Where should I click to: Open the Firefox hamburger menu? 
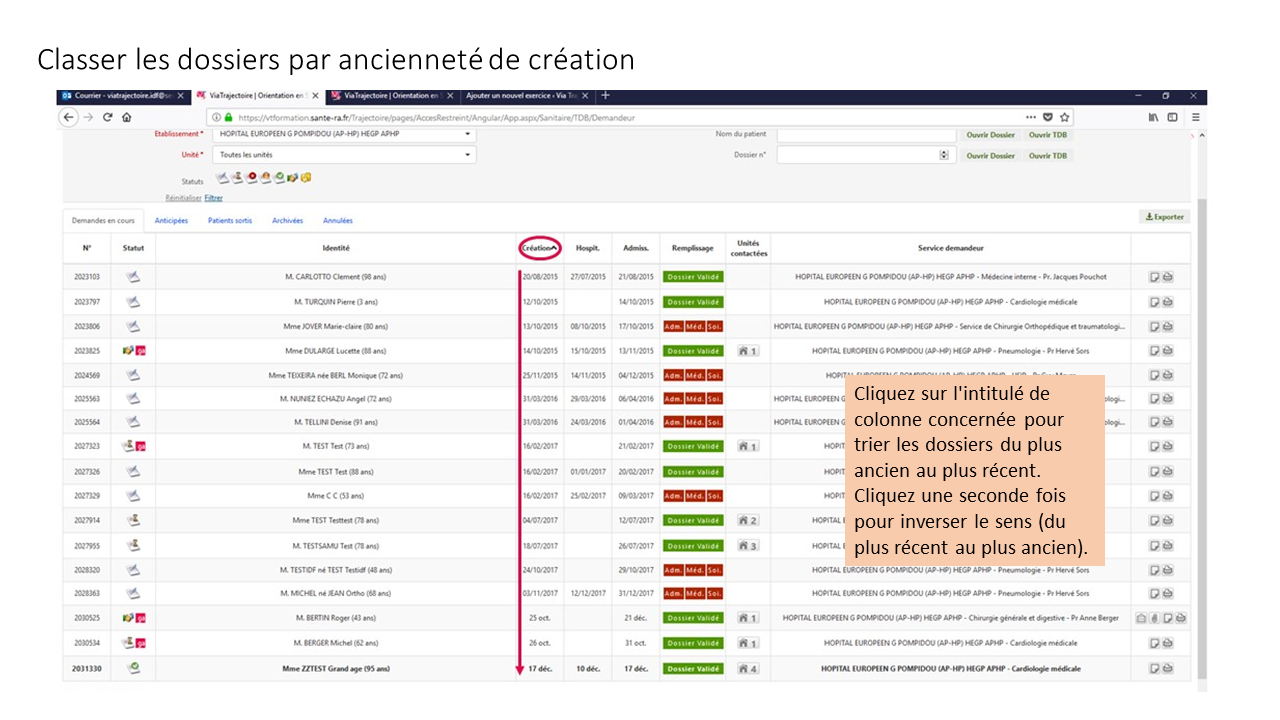click(x=1195, y=117)
